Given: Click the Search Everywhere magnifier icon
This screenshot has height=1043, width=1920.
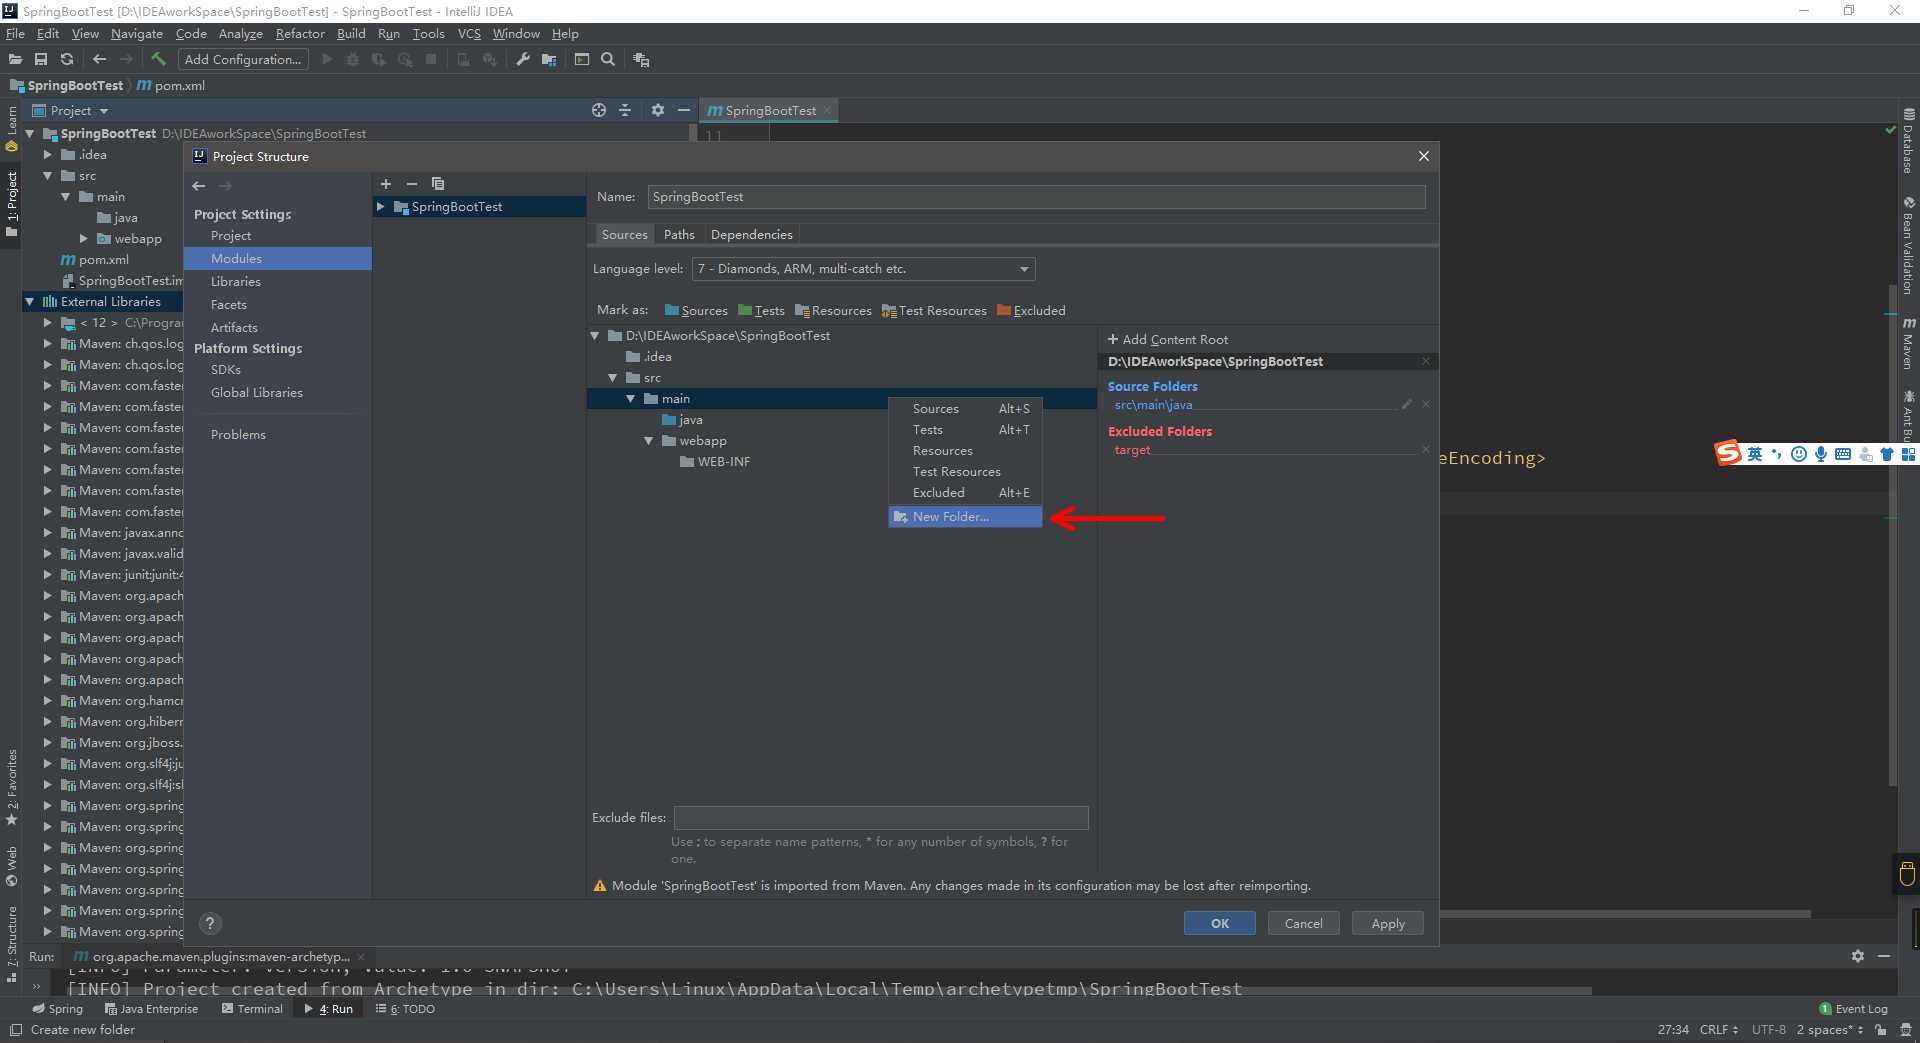Looking at the screenshot, I should pos(608,60).
